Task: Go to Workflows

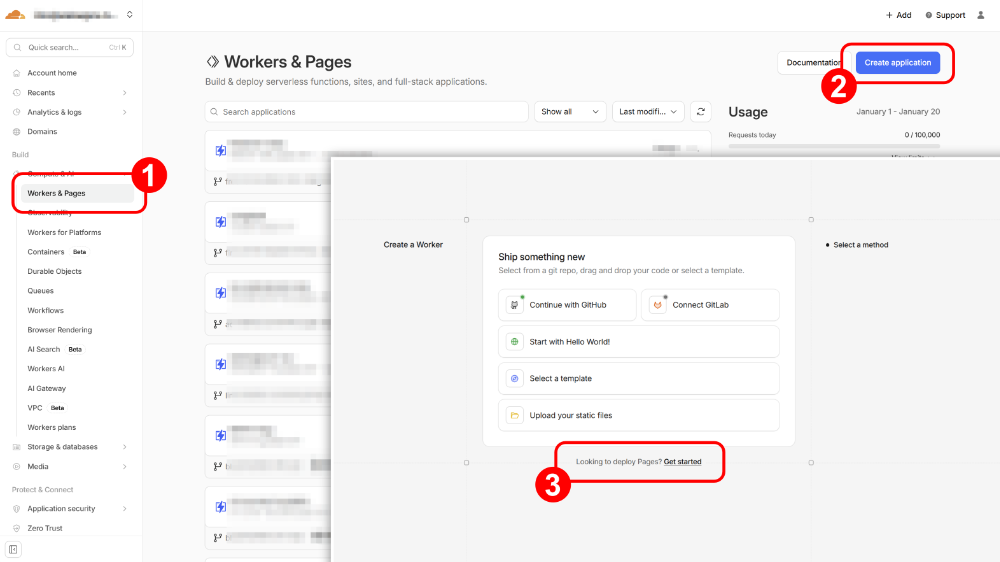Action: tap(45, 311)
